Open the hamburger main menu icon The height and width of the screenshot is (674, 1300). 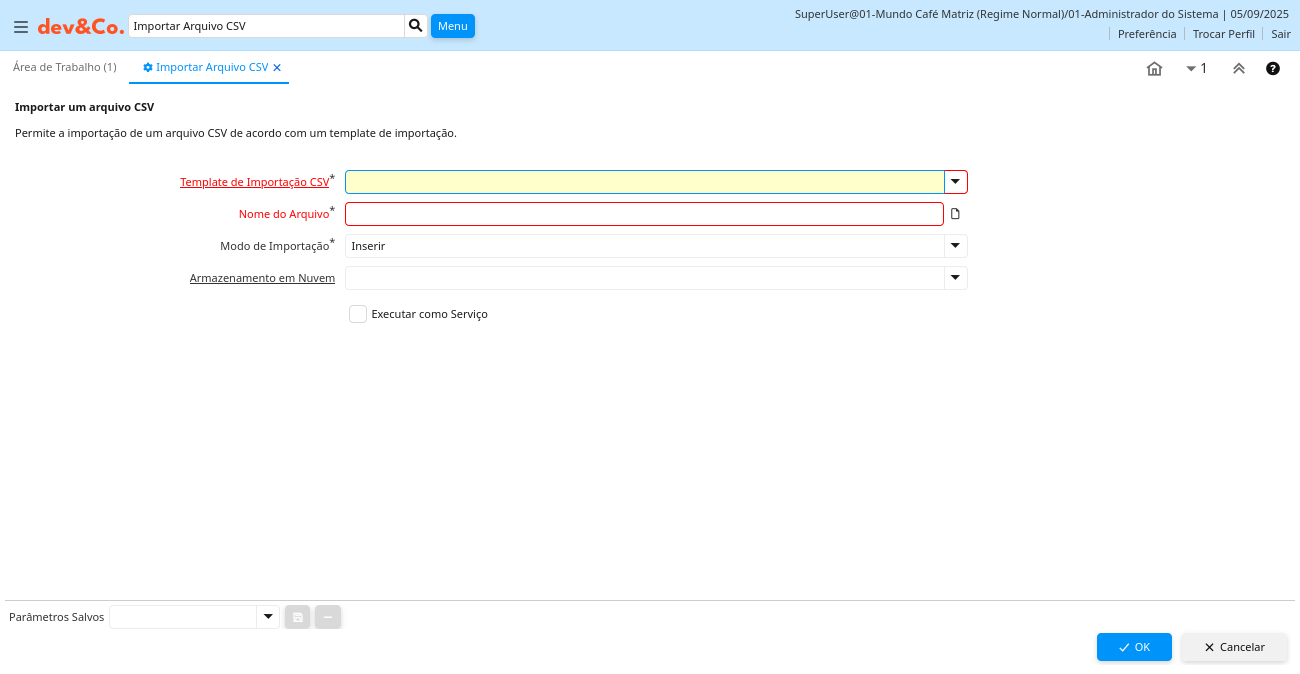21,27
